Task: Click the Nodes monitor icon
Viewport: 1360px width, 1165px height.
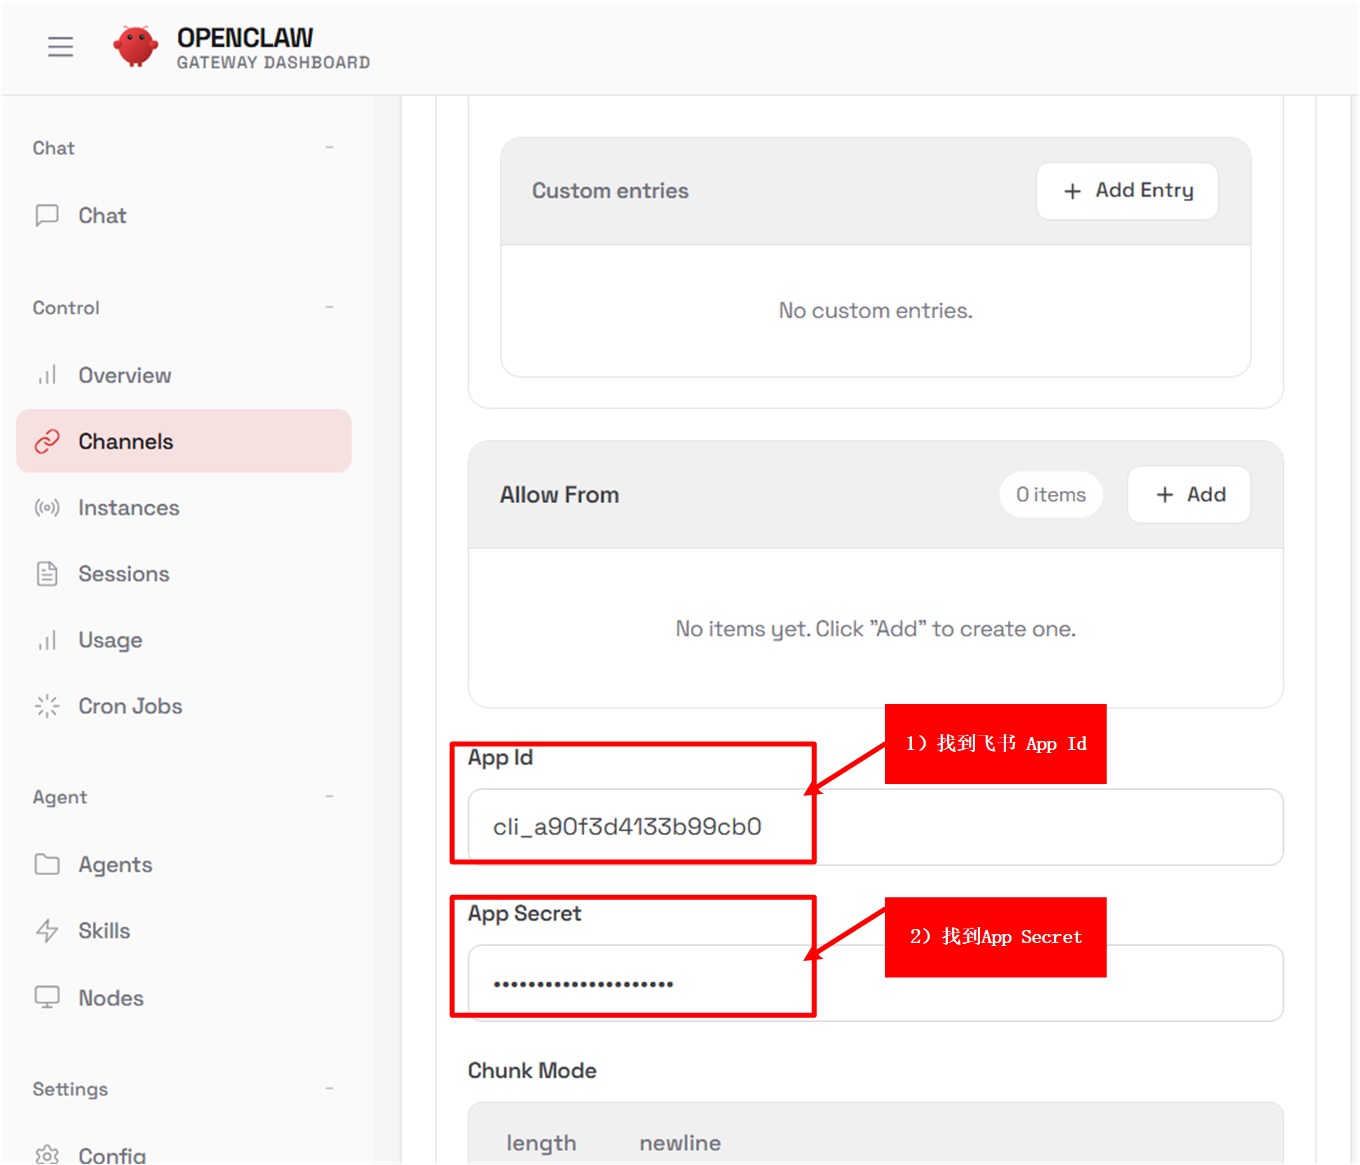Action: [x=47, y=998]
